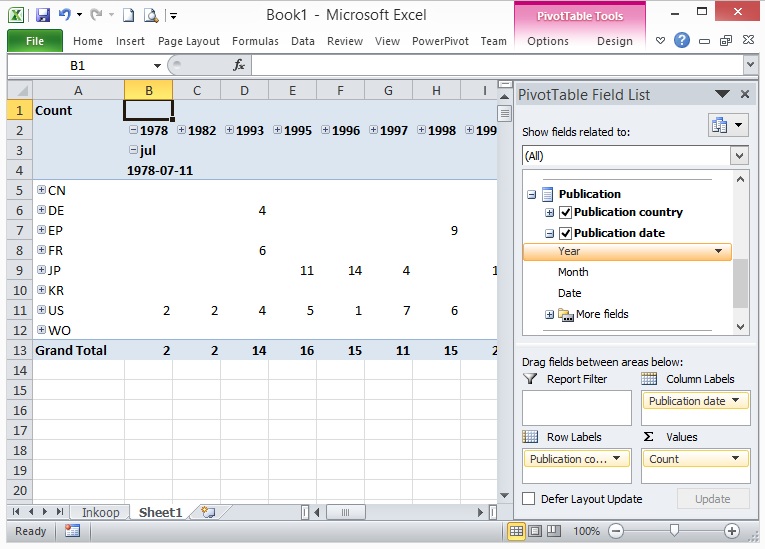
Task: Collapse the Publication table node
Action: click(531, 195)
